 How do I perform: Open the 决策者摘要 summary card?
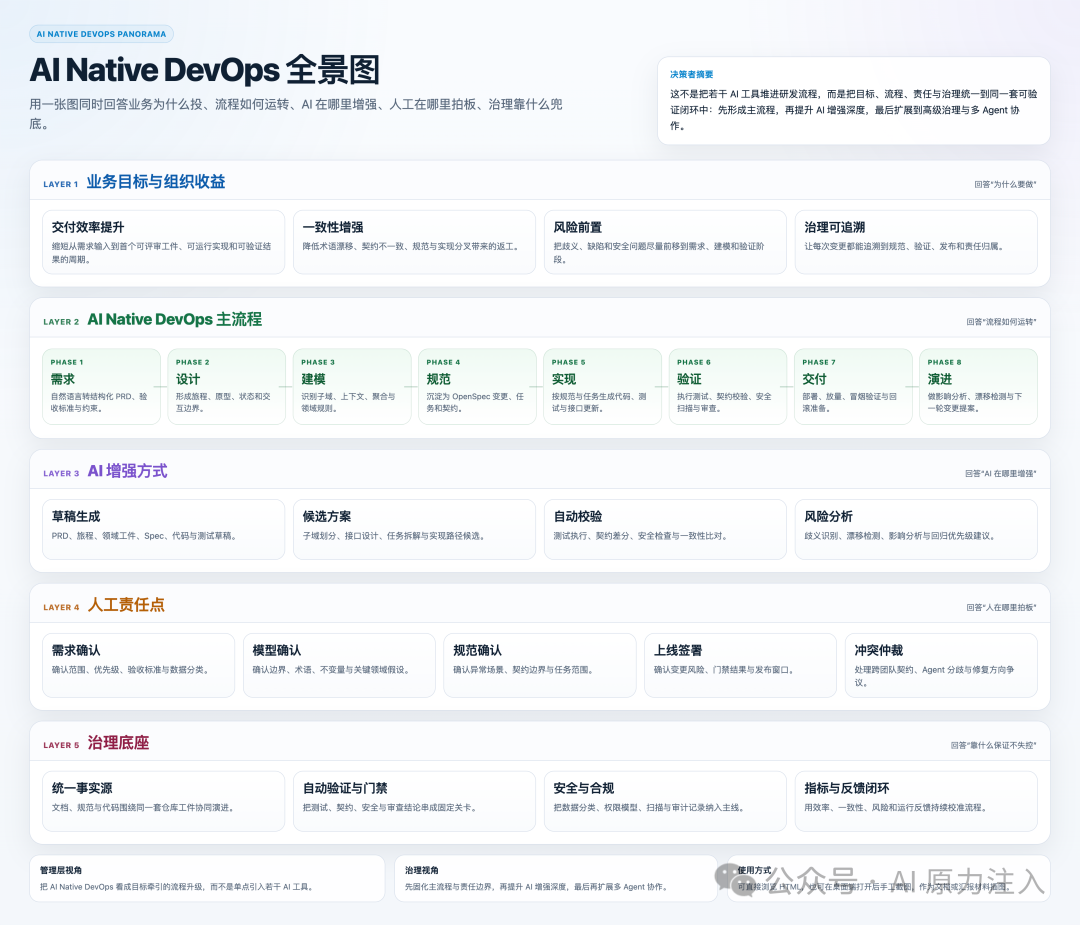[853, 101]
